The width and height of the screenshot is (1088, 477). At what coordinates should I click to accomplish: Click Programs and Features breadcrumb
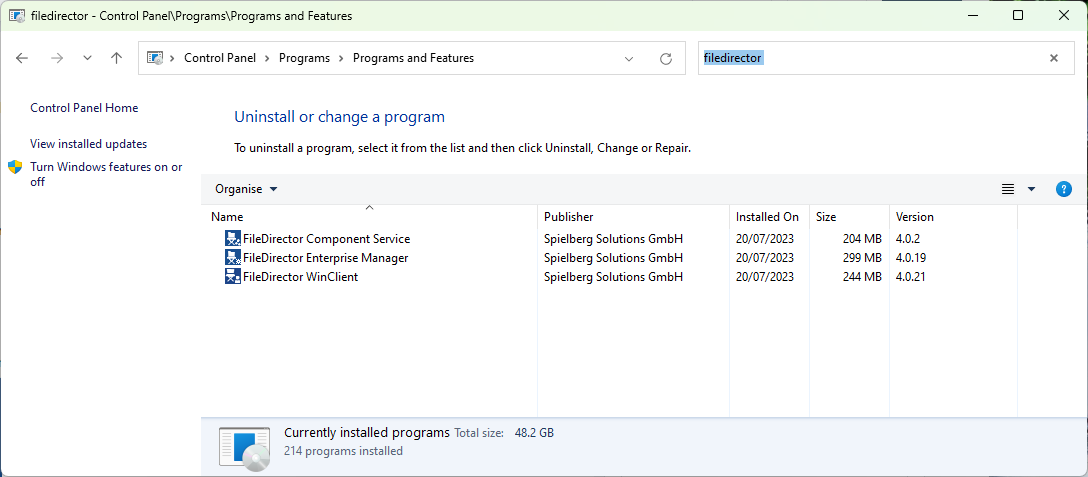point(414,58)
